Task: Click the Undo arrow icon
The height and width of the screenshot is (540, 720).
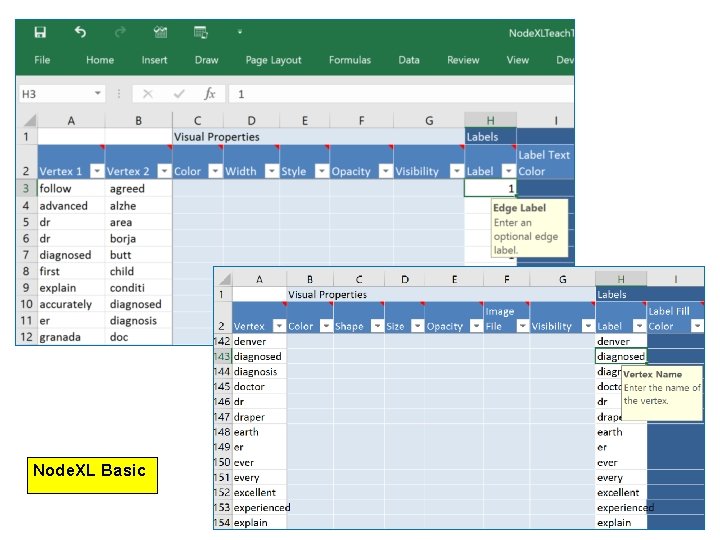Action: [x=80, y=32]
